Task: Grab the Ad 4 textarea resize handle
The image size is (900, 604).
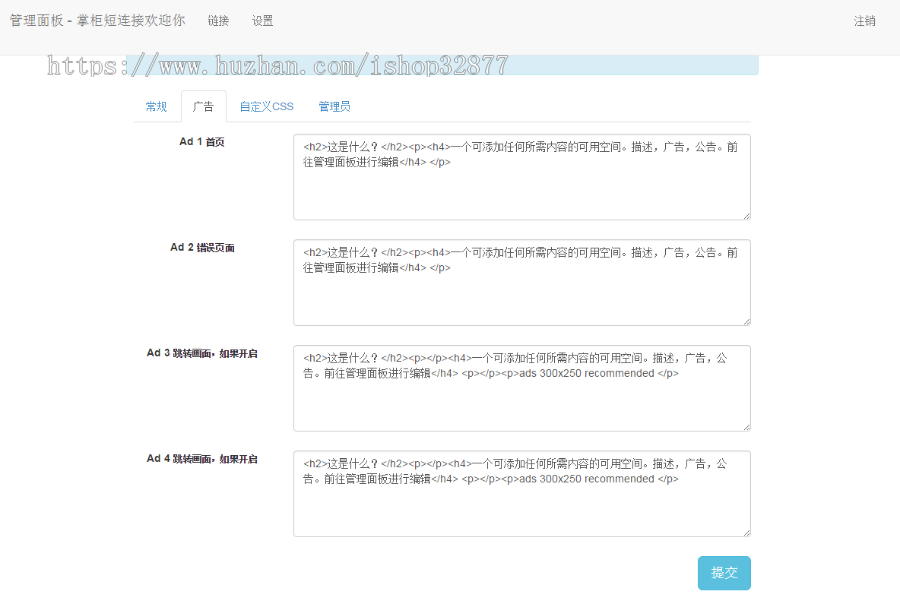Action: pyautogui.click(x=747, y=533)
